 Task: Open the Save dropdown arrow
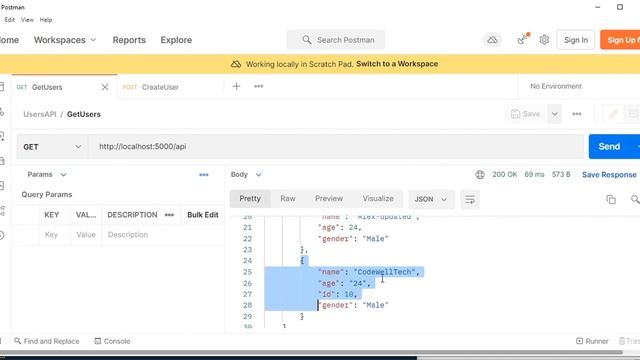(x=554, y=114)
